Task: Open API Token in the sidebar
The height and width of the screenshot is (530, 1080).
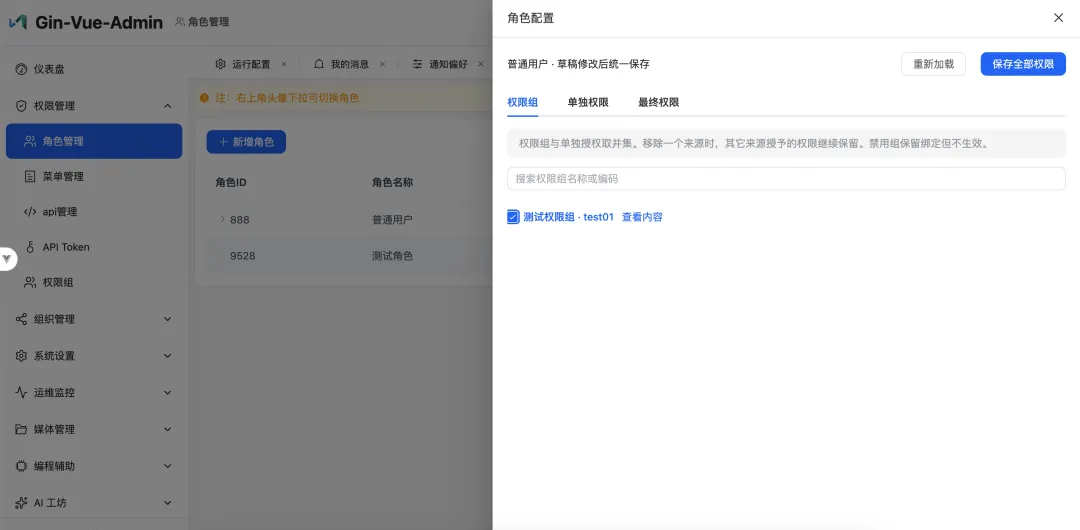Action: 94,247
